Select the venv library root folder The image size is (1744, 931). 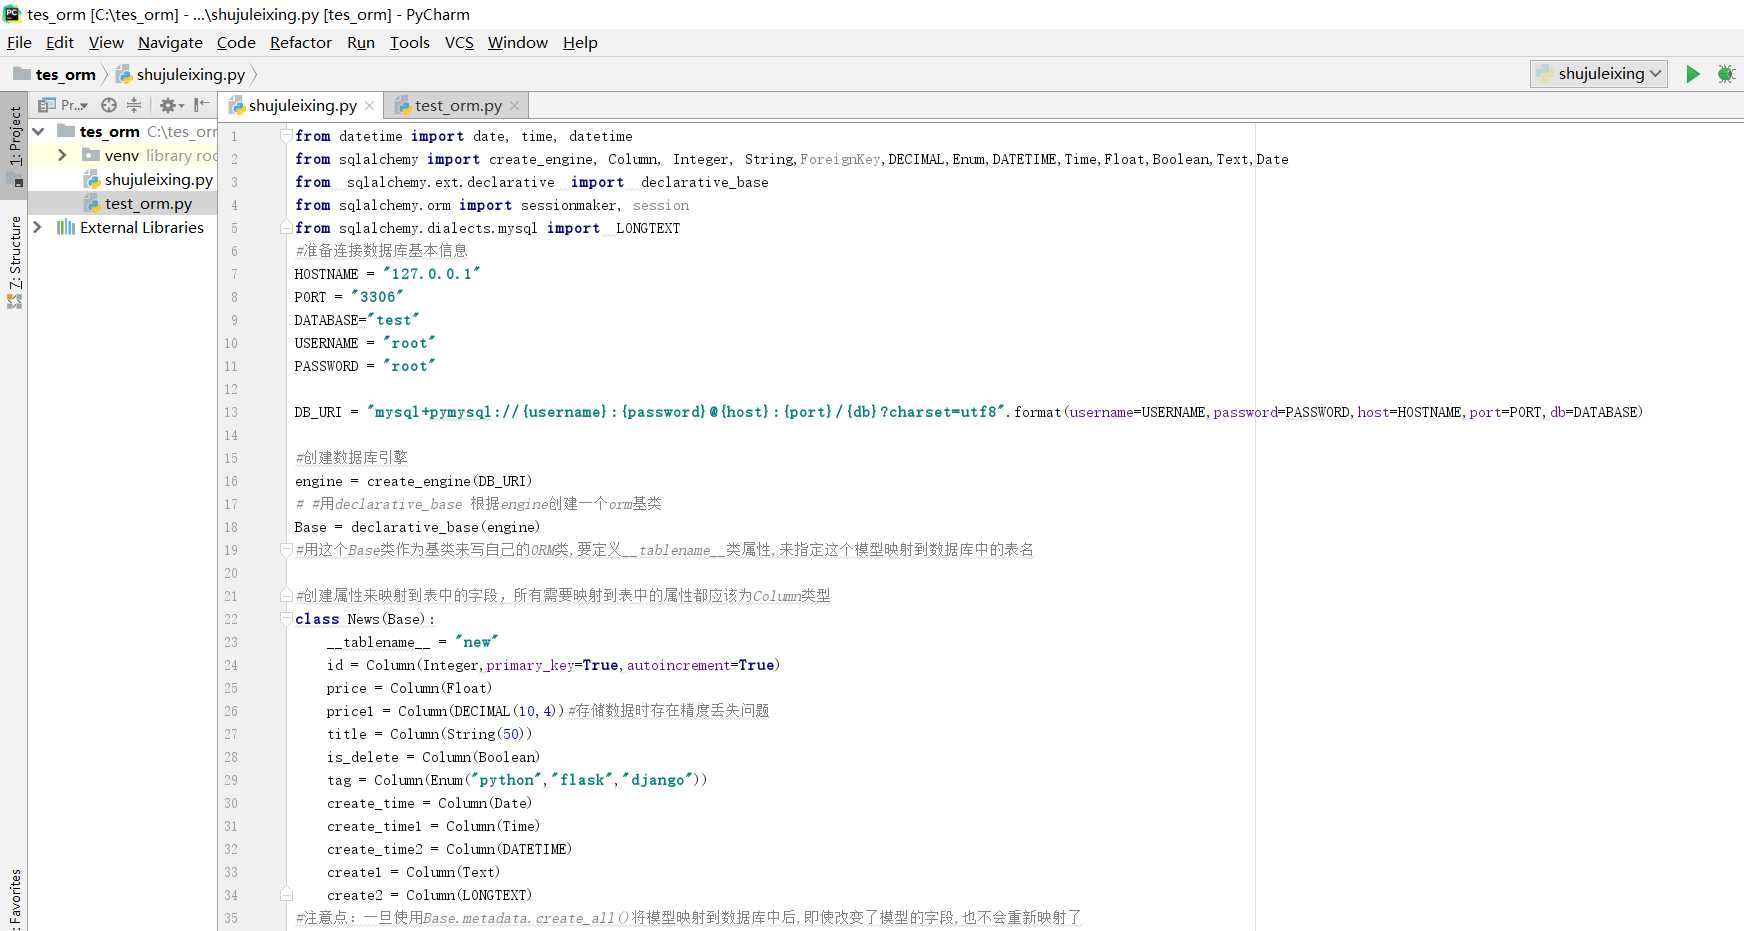[x=148, y=156]
